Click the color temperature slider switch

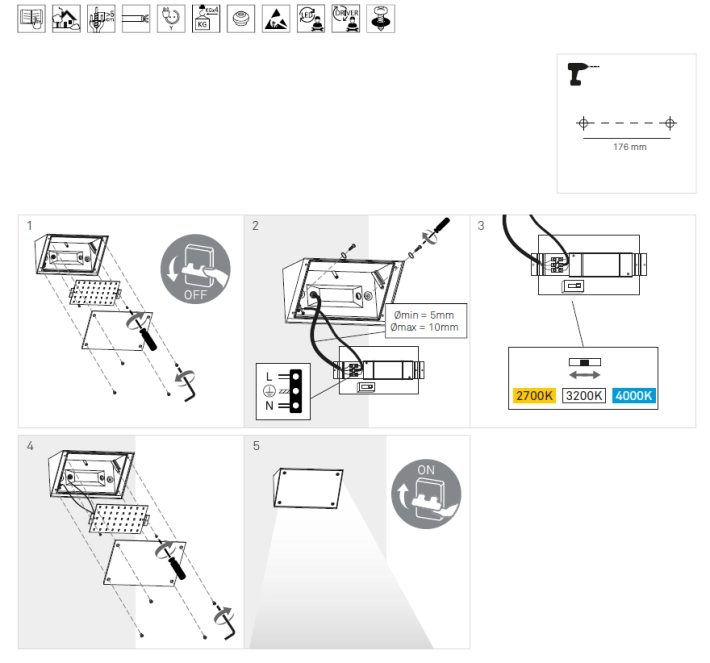(585, 362)
